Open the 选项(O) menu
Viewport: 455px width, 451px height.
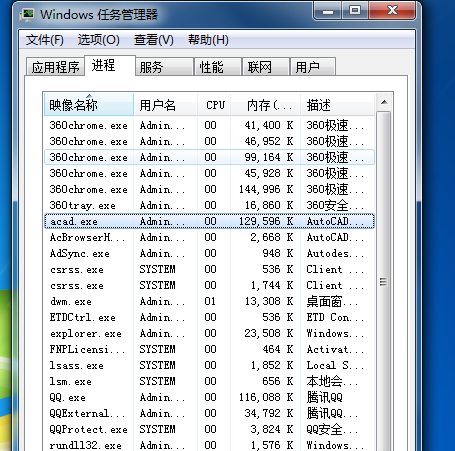pos(98,40)
